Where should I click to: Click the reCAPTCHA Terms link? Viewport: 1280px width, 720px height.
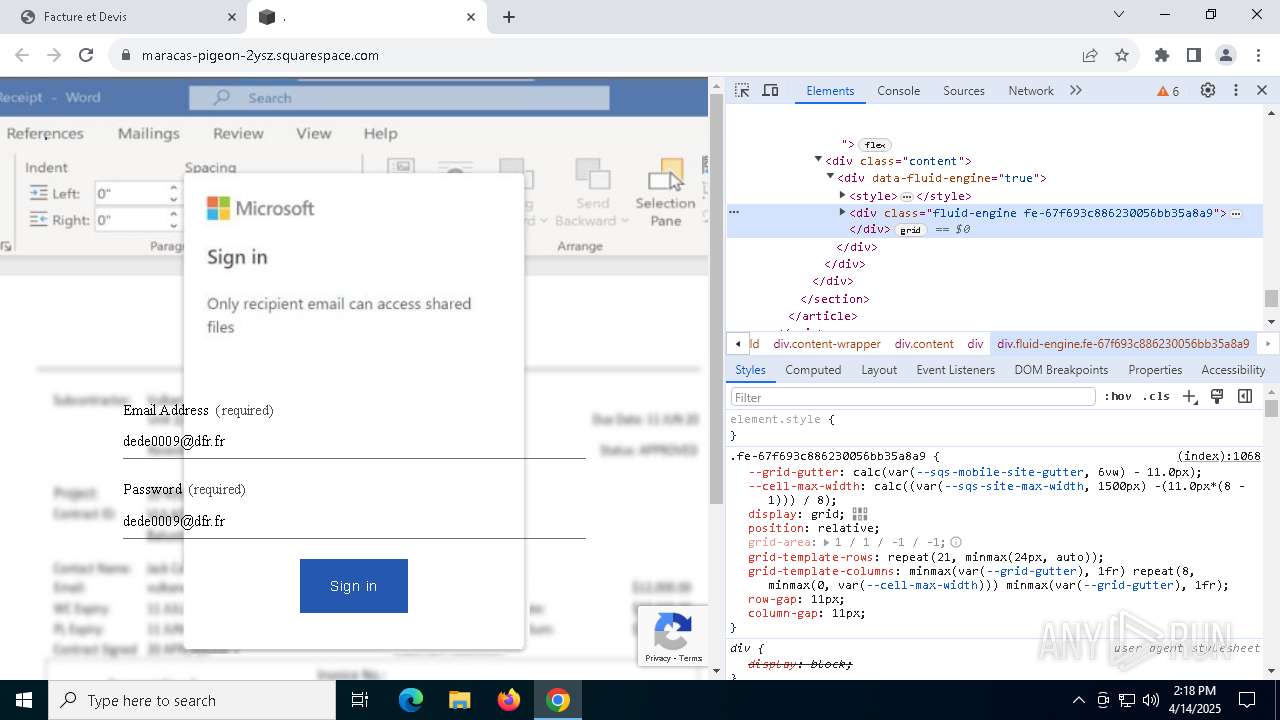pyautogui.click(x=691, y=658)
